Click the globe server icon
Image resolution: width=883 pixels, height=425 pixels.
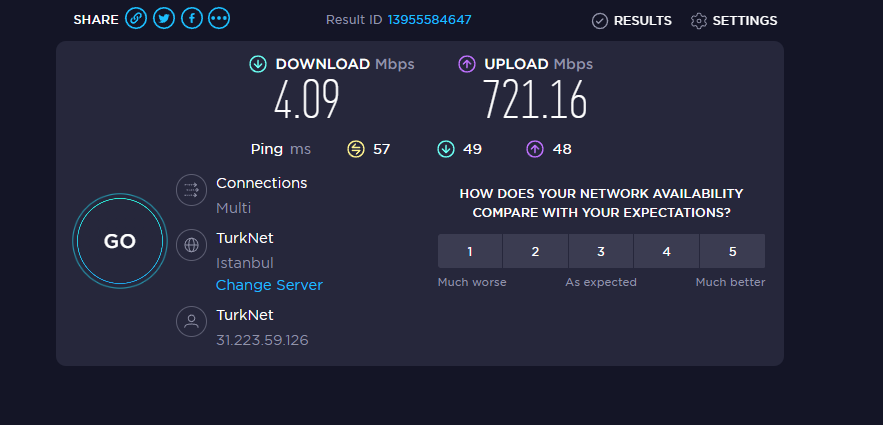[x=191, y=245]
